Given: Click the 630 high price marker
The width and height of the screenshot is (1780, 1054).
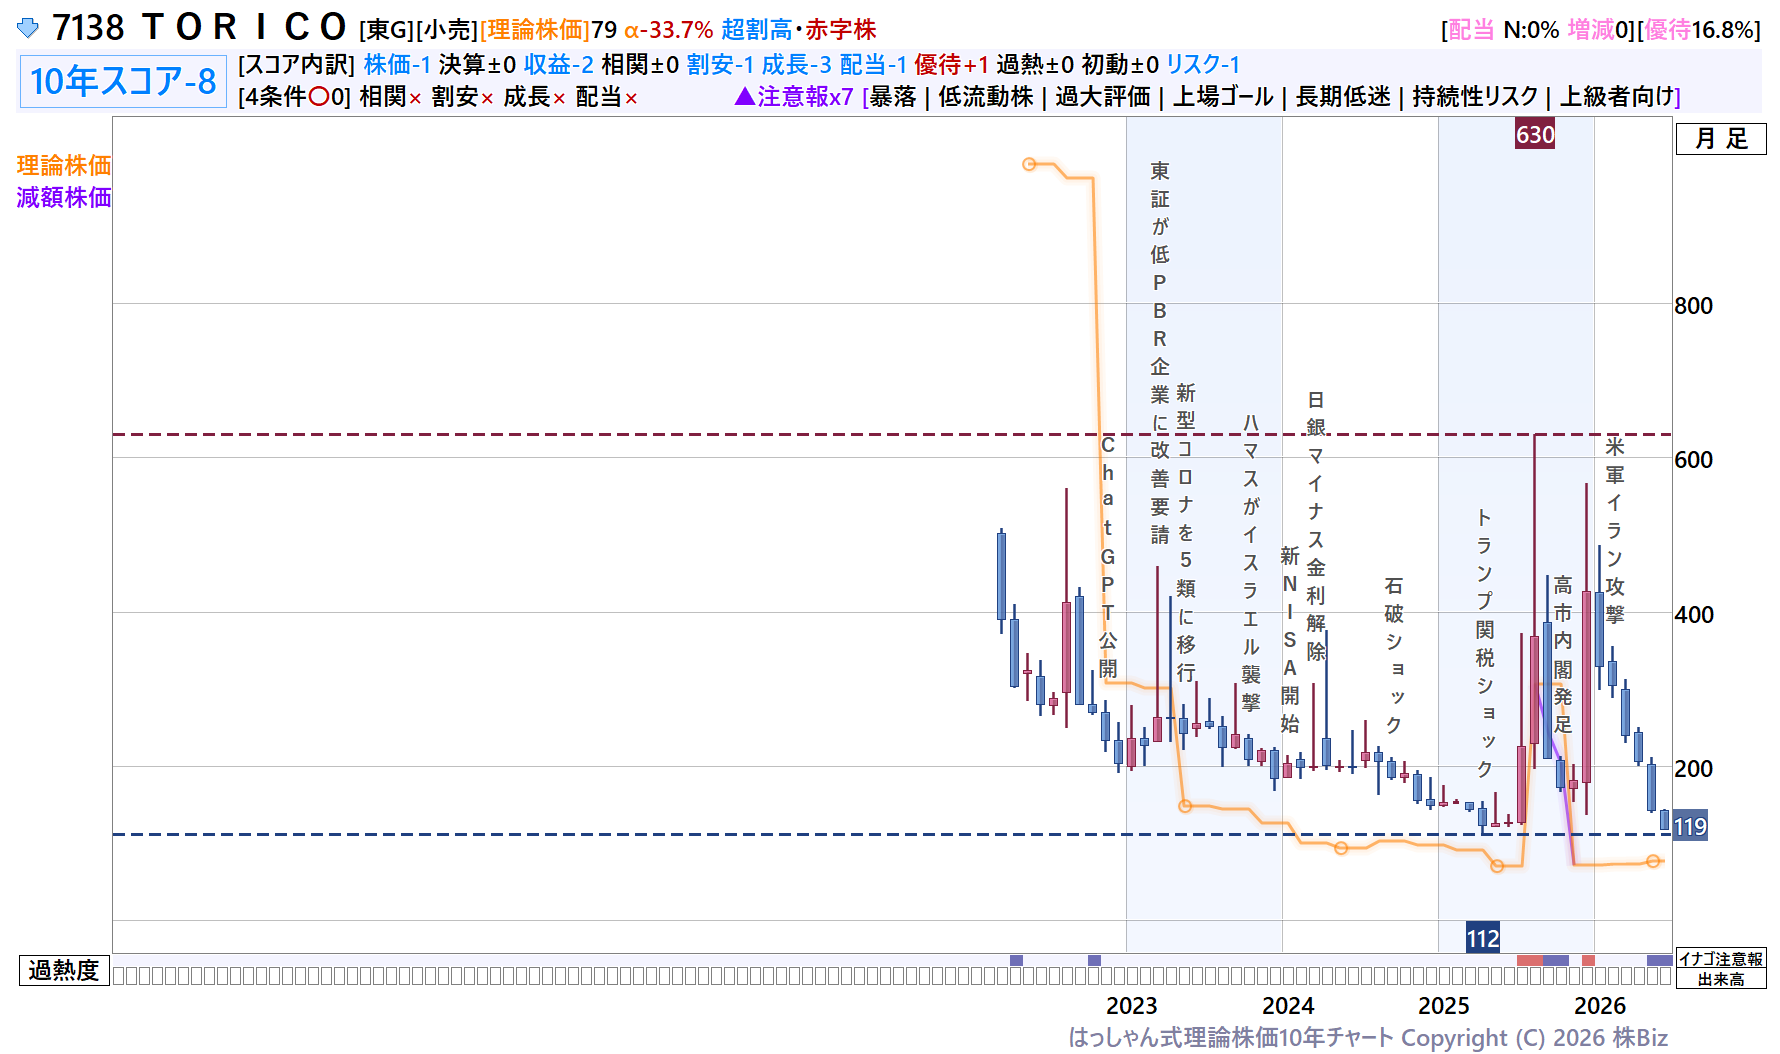Looking at the screenshot, I should point(1535,134).
